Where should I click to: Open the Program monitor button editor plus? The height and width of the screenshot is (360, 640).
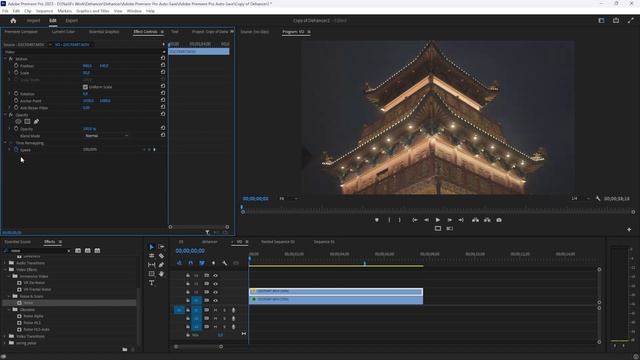tap(629, 229)
